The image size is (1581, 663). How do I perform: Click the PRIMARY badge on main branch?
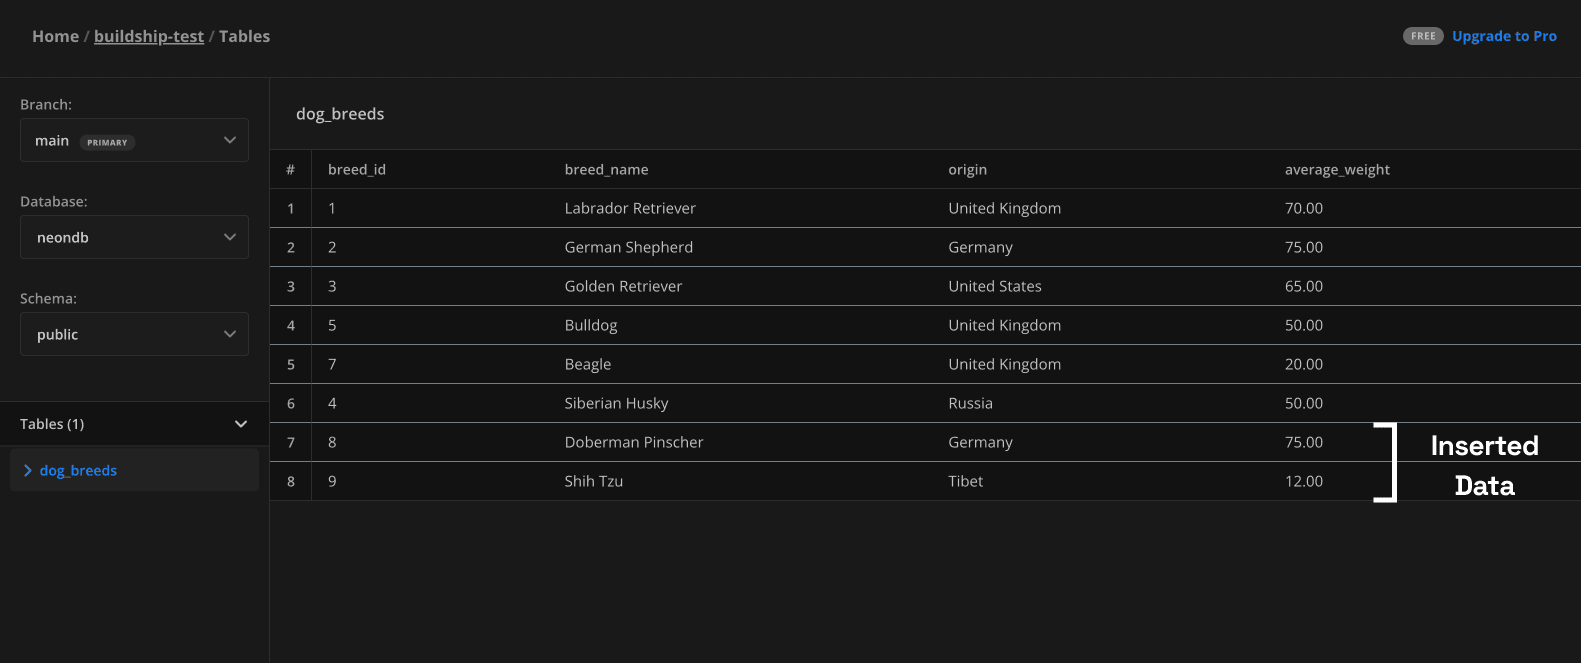pos(107,142)
